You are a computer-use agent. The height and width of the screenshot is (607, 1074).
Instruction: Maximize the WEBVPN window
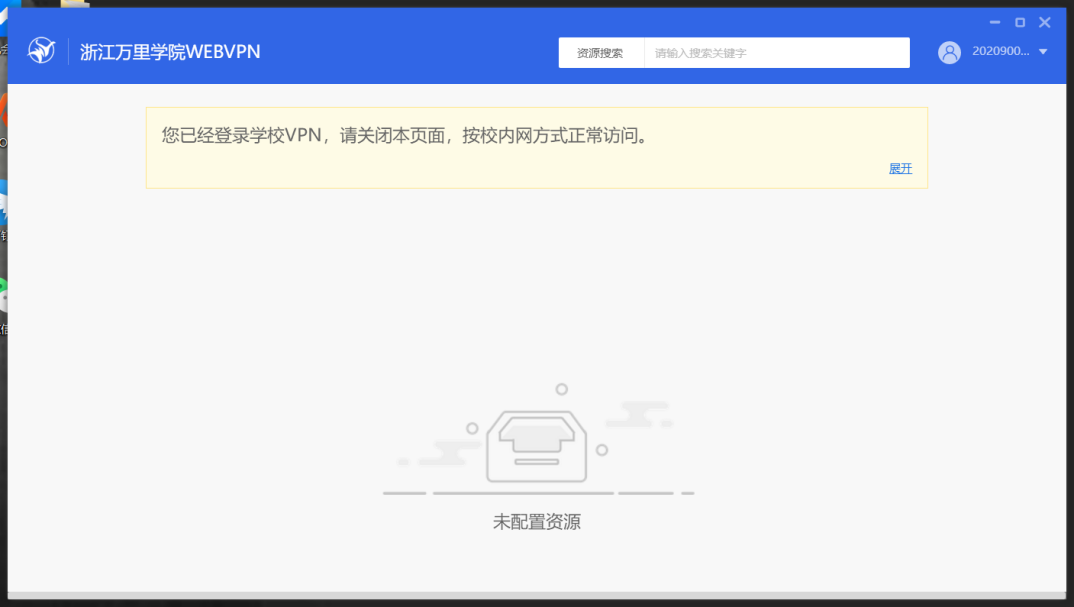1020,22
